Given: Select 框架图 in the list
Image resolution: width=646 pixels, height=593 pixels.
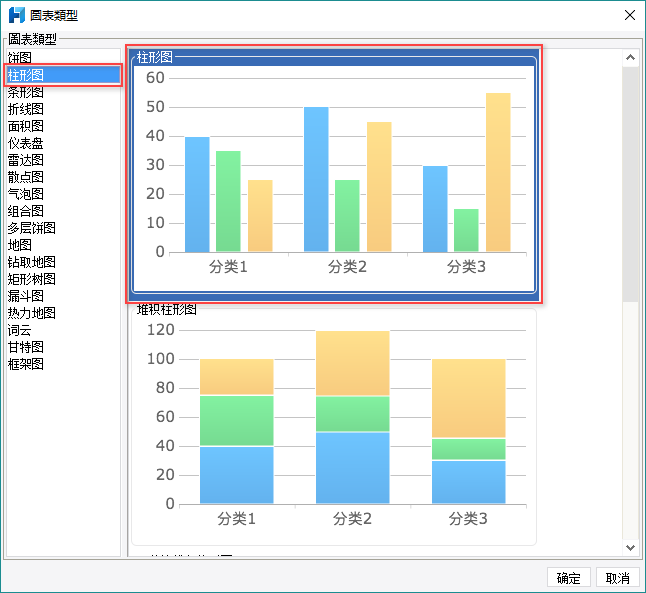Looking at the screenshot, I should pyautogui.click(x=63, y=364).
